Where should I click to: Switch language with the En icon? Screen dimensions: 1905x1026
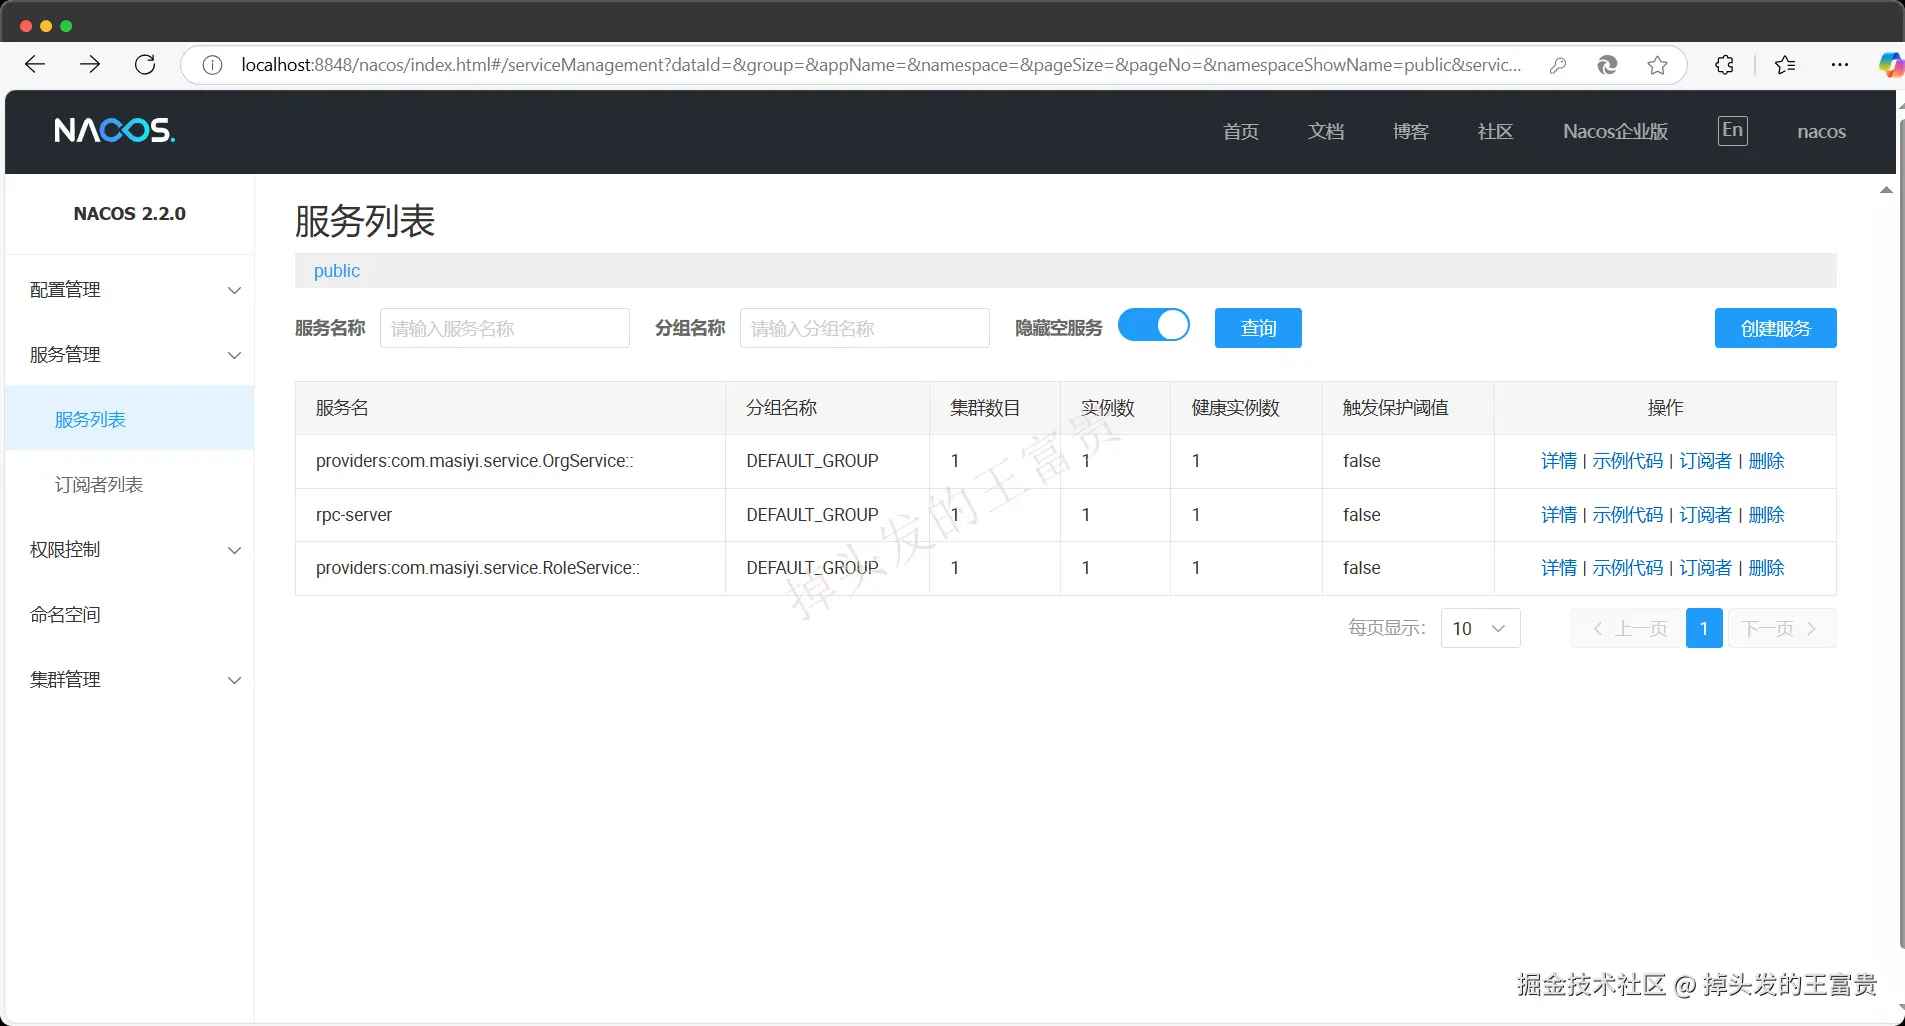[x=1732, y=131]
